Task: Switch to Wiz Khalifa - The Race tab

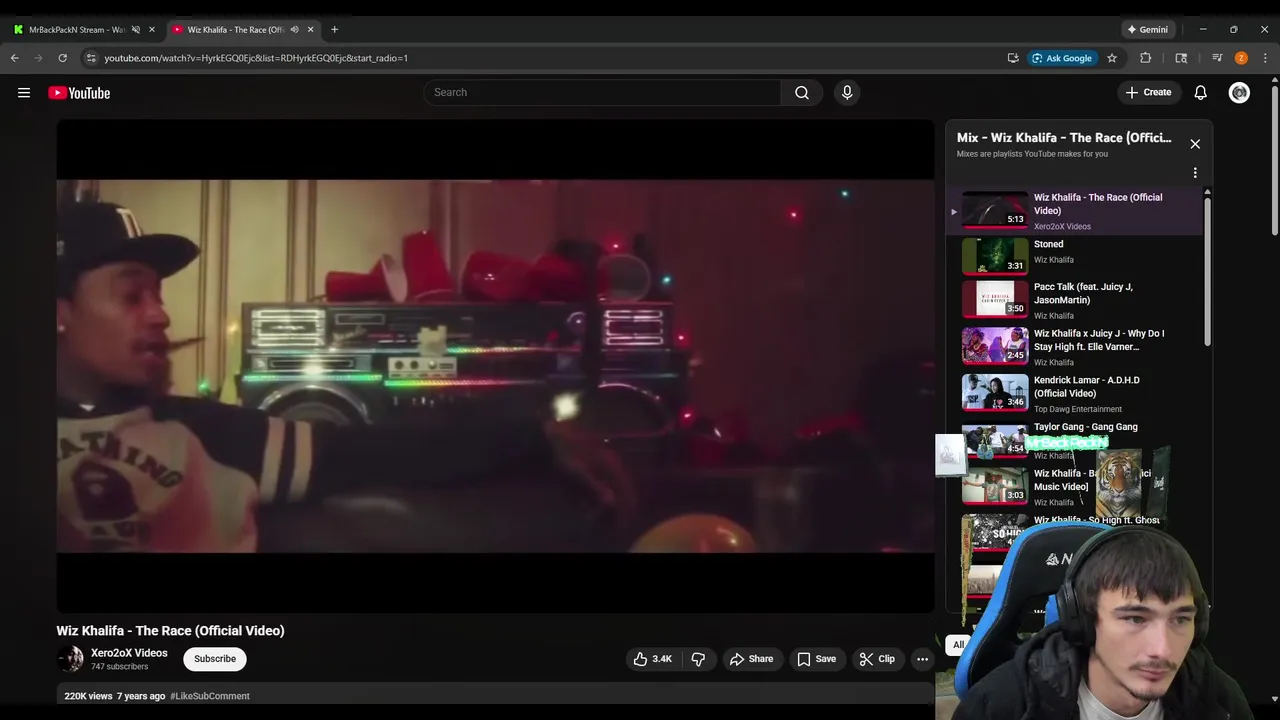Action: pyautogui.click(x=237, y=29)
